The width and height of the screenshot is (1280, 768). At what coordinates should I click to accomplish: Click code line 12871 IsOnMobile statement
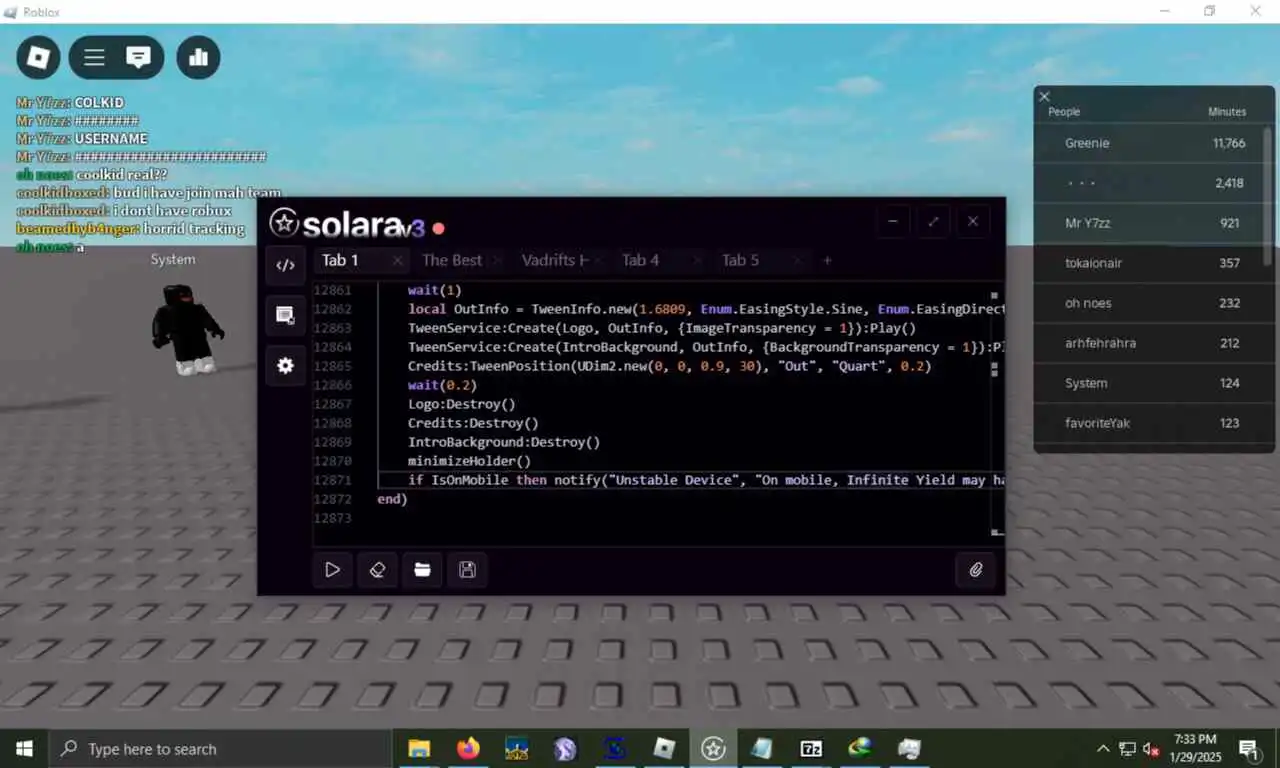[706, 480]
